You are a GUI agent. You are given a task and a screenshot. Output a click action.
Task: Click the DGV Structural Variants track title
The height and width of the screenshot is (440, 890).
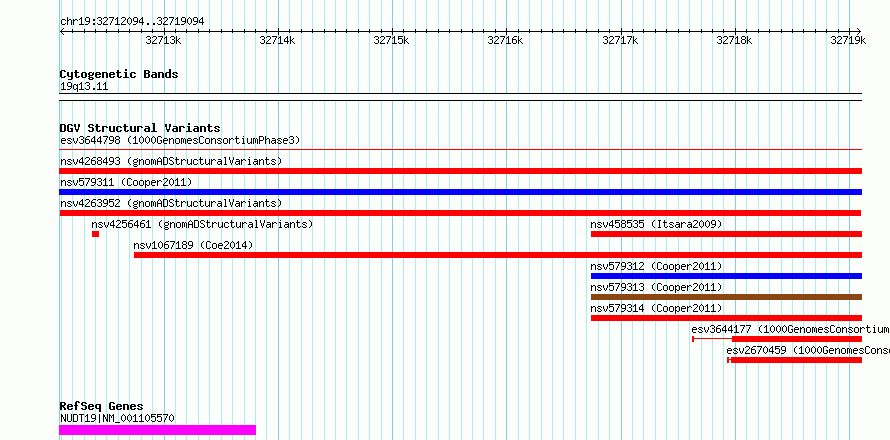(140, 128)
